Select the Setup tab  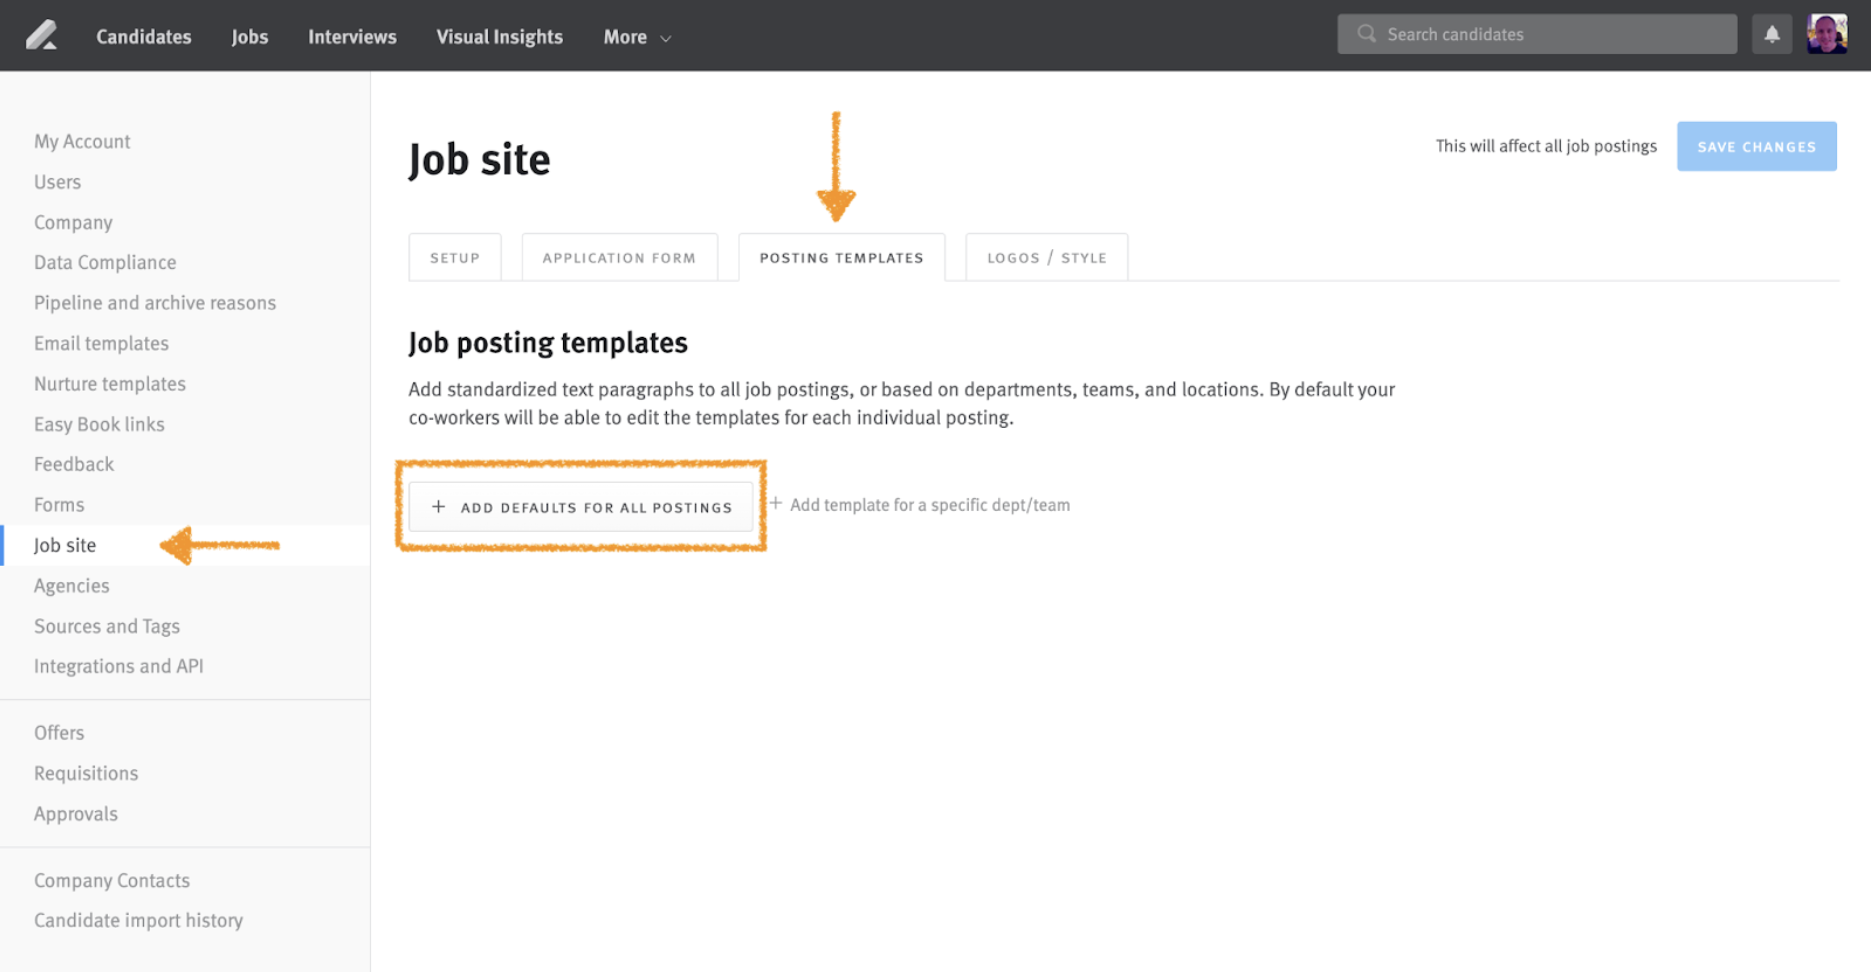coord(455,257)
